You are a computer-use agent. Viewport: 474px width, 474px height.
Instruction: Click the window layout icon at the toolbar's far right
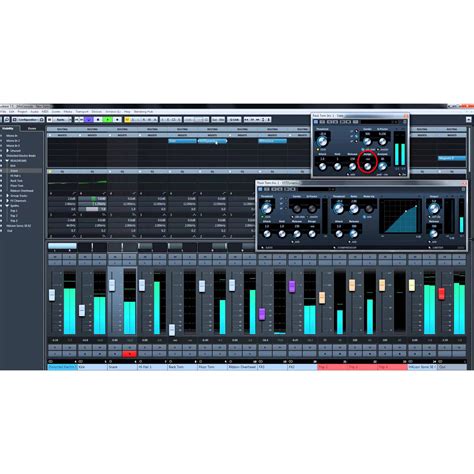point(468,119)
